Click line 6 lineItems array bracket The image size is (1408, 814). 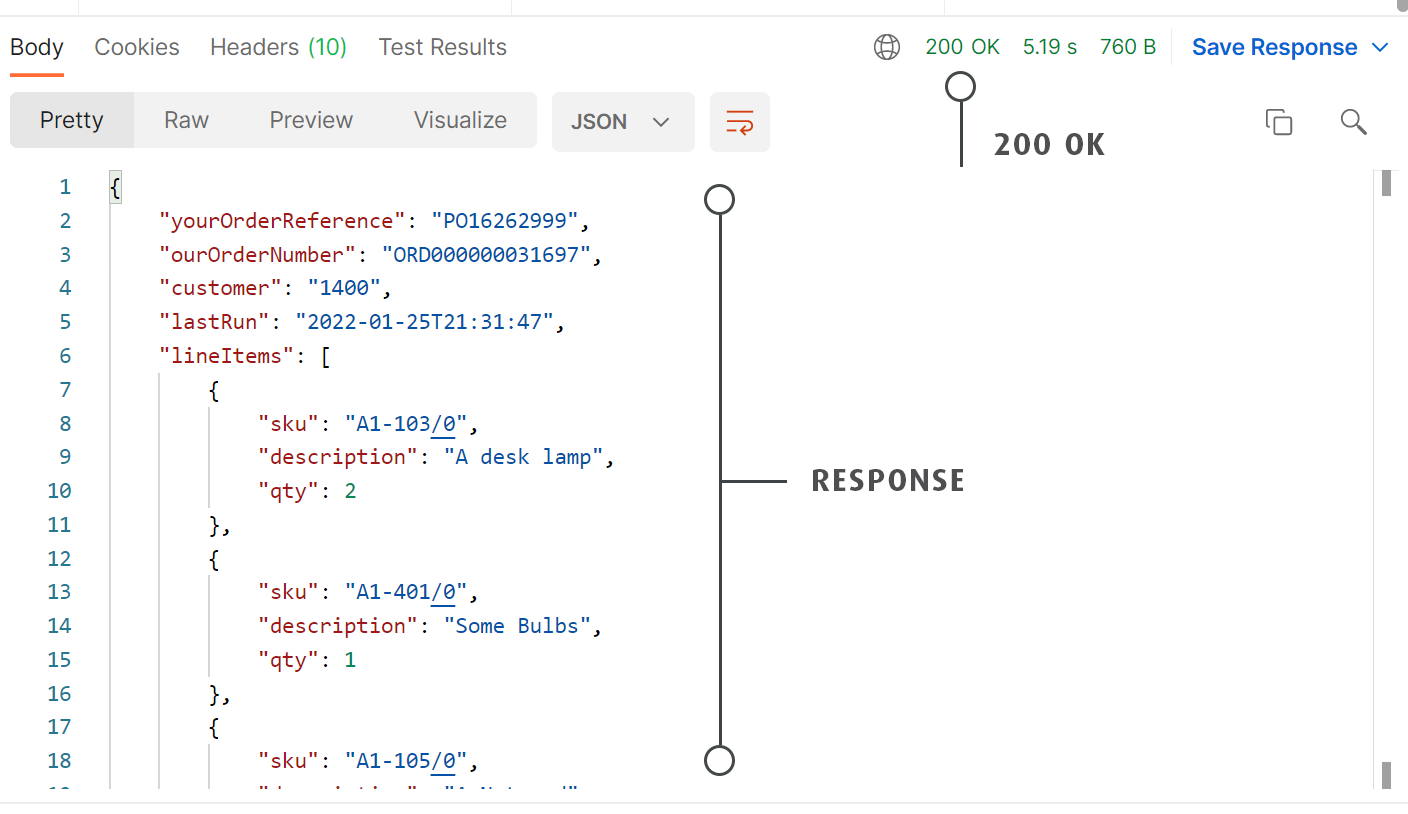tap(325, 356)
